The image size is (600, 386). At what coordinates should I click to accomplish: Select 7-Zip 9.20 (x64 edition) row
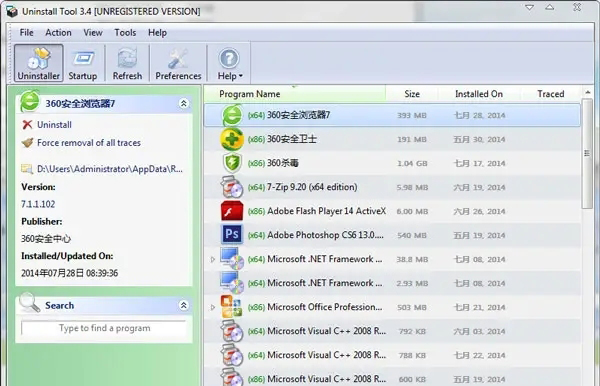(392, 187)
